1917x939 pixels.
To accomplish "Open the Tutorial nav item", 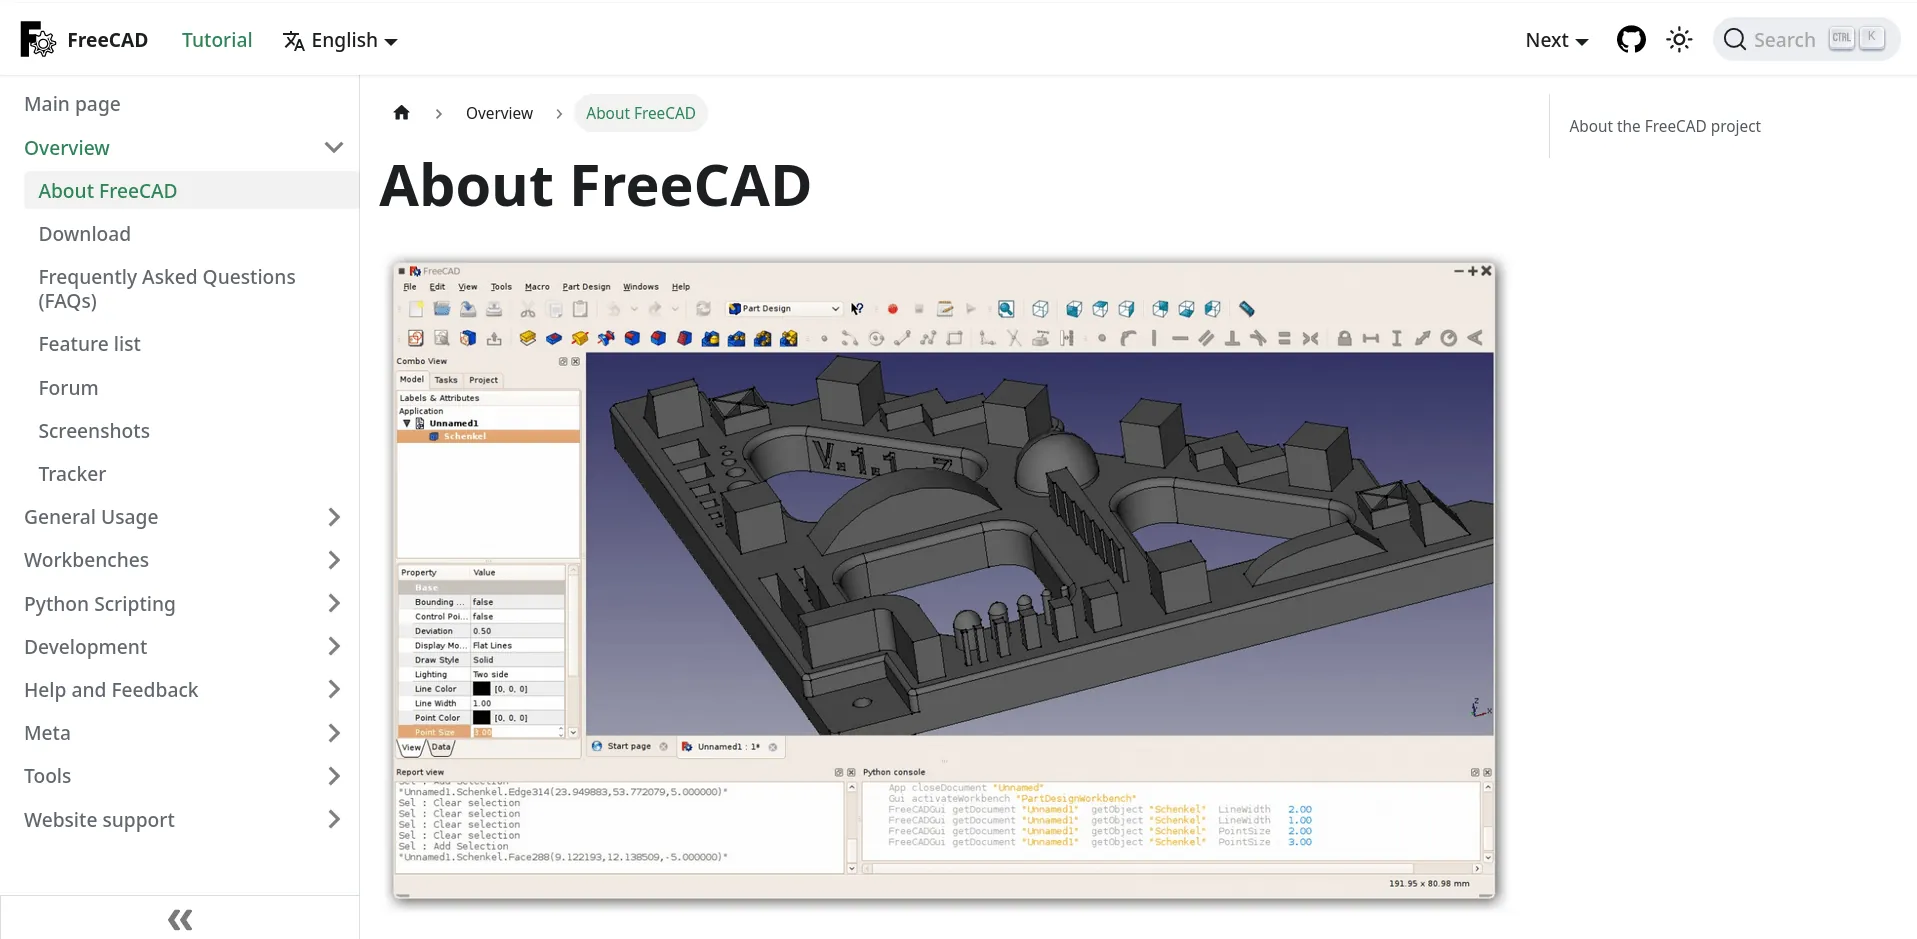I will pyautogui.click(x=217, y=40).
